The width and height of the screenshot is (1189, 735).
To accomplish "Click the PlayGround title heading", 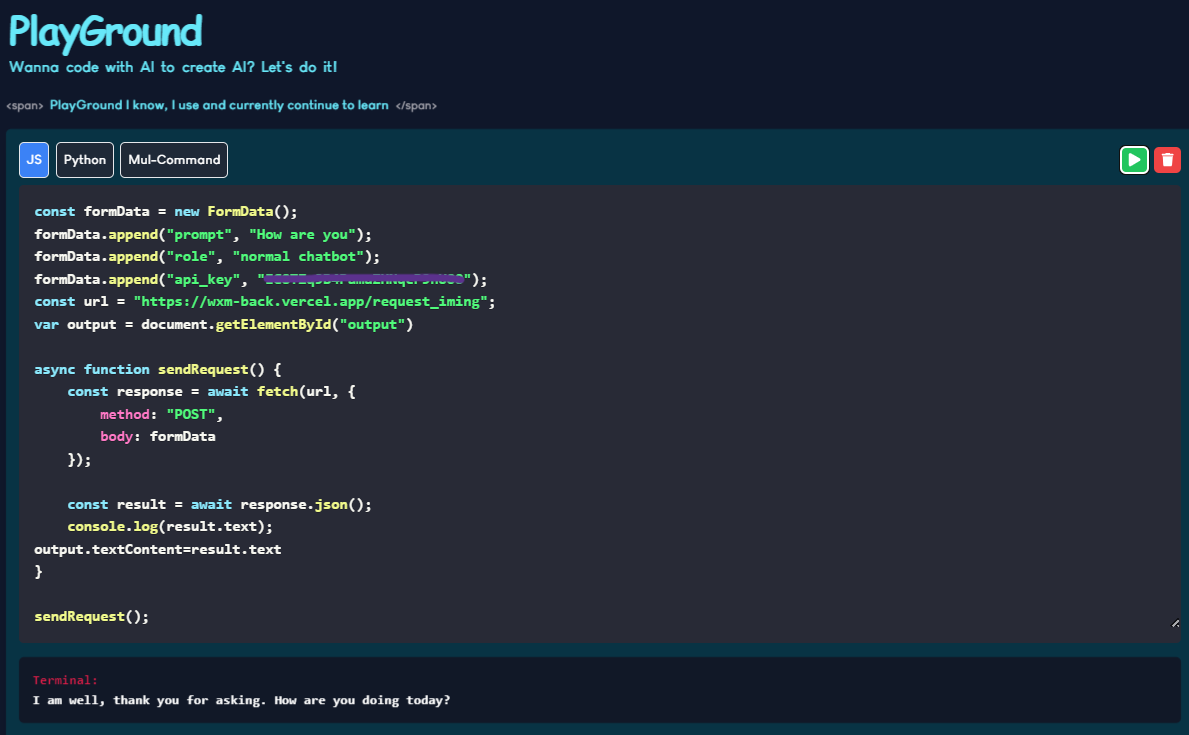I will pyautogui.click(x=104, y=33).
